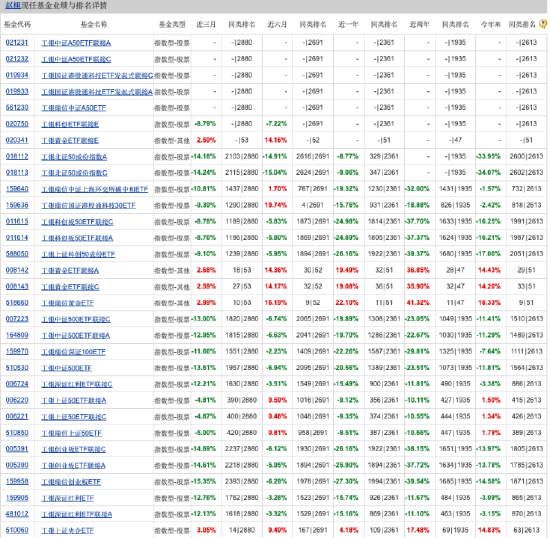Open fund code 007223 link

pyautogui.click(x=17, y=319)
